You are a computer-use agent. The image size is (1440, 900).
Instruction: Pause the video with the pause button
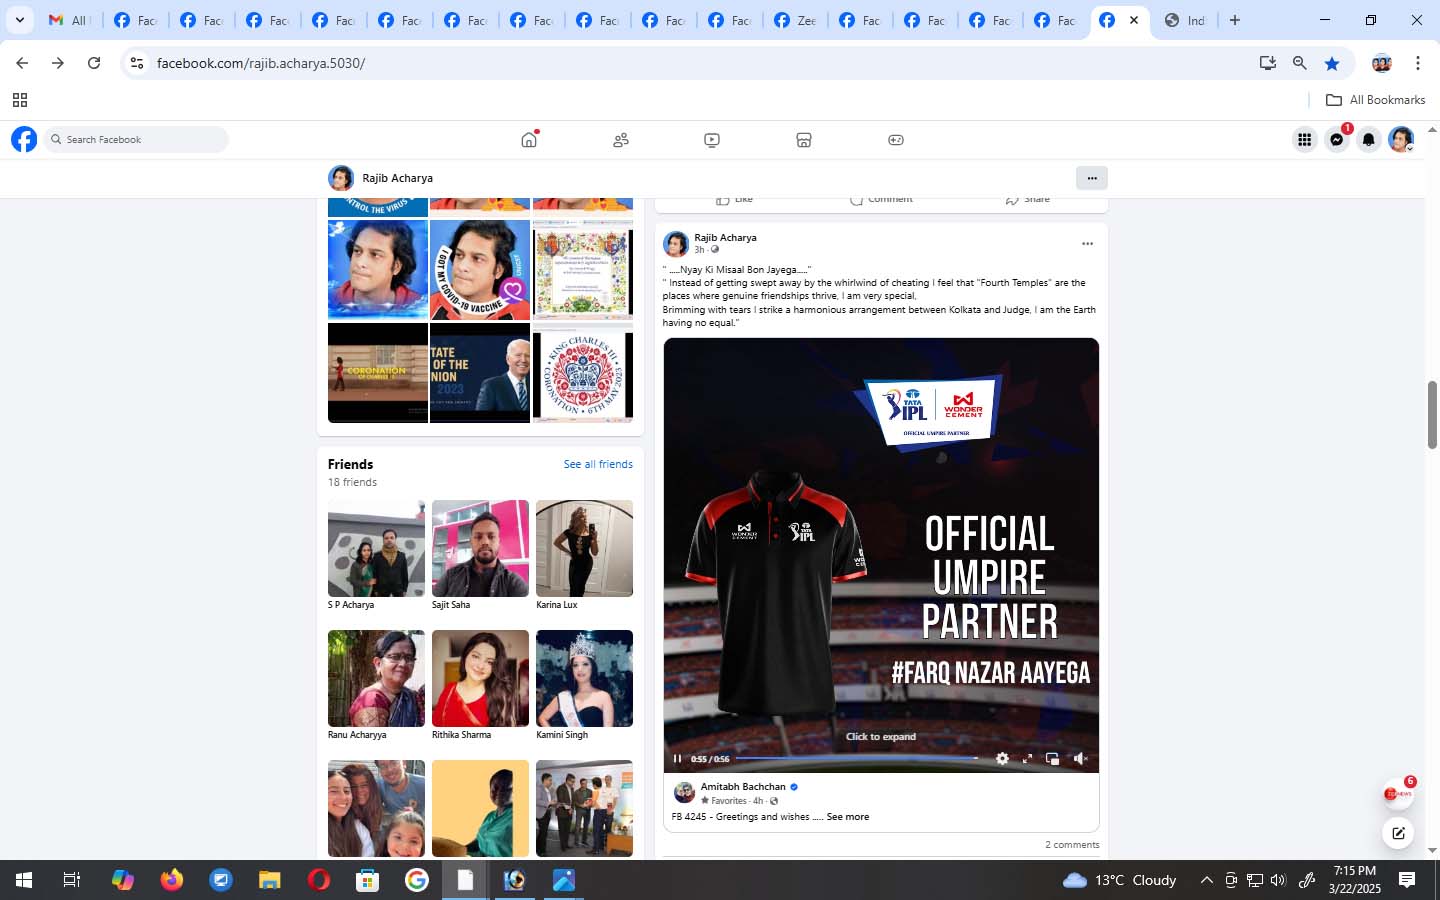tap(677, 759)
